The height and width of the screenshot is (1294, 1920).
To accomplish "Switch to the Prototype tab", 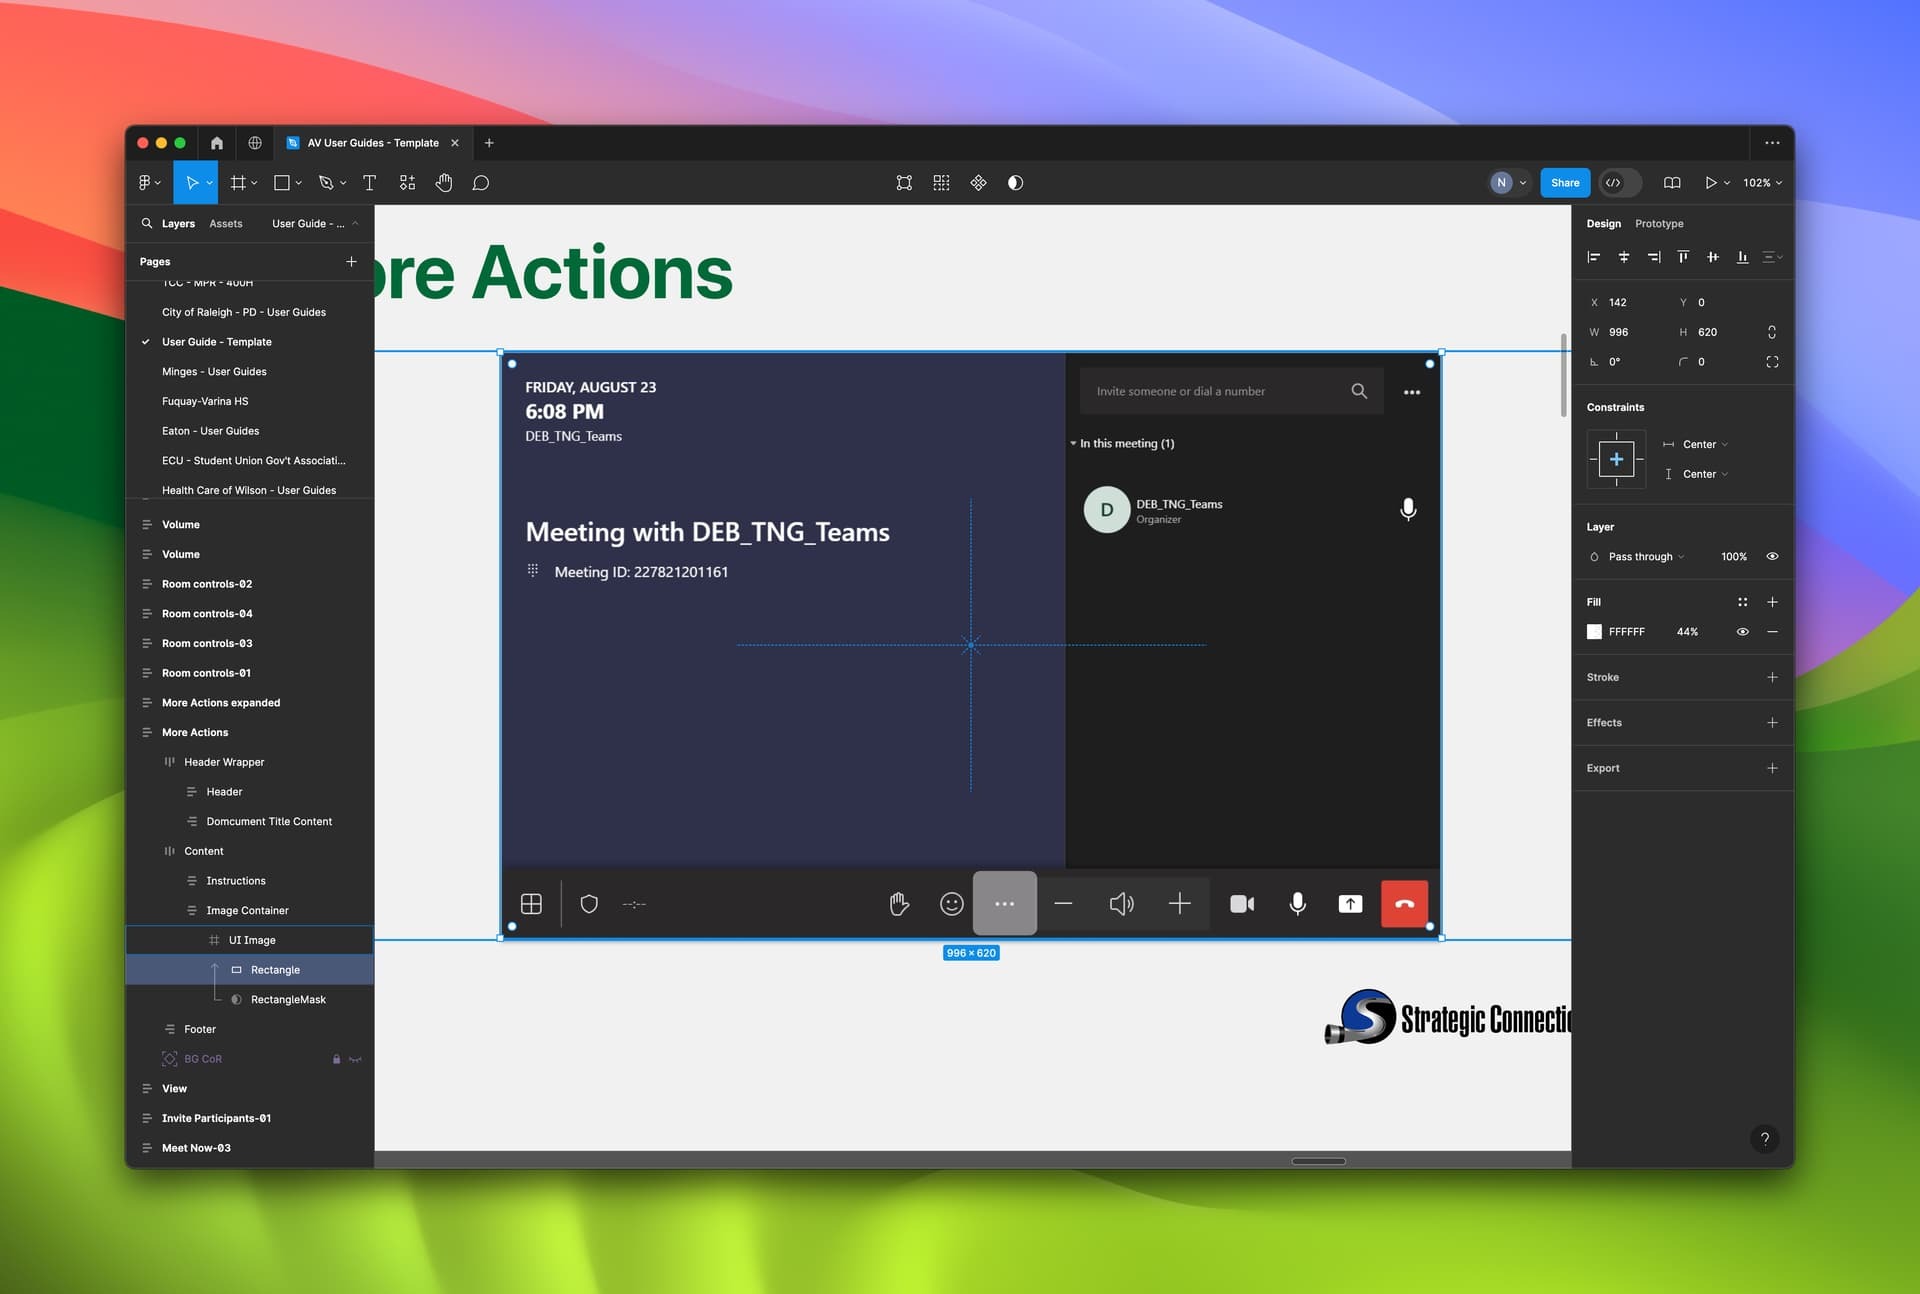I will pos(1659,223).
